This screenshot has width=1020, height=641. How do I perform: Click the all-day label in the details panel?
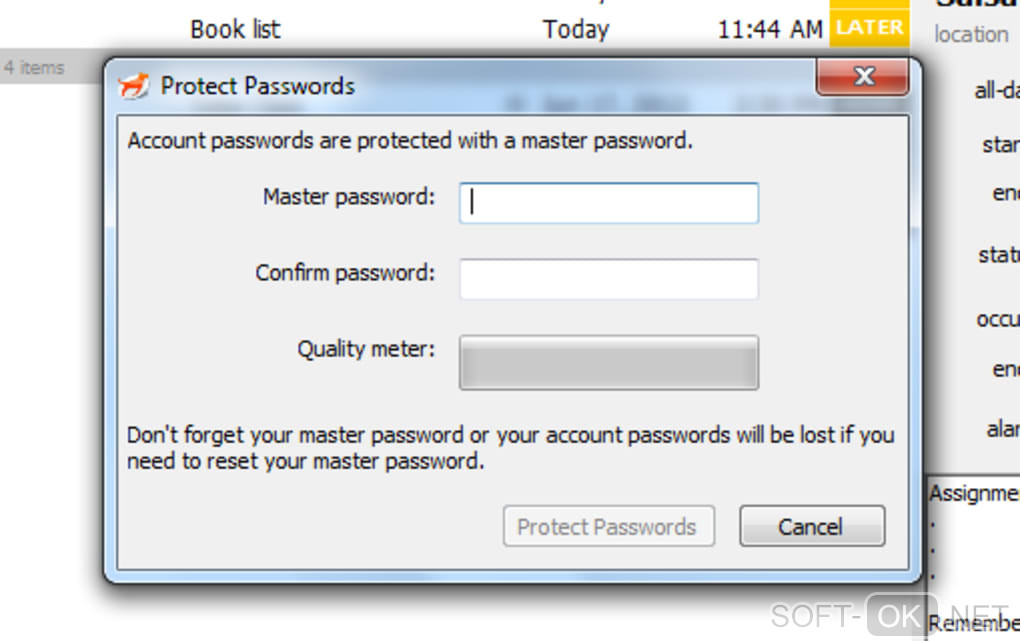tap(996, 91)
